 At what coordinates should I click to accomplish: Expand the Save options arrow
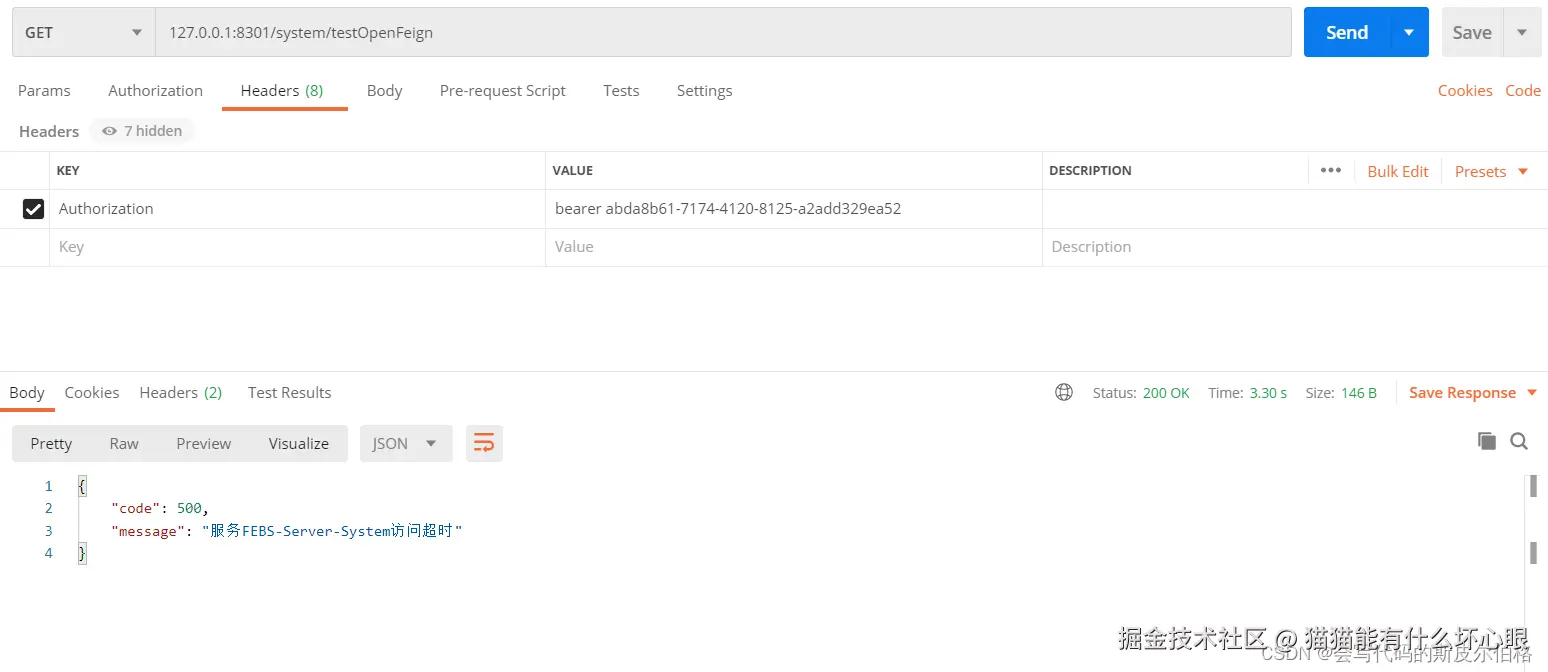pos(1522,33)
